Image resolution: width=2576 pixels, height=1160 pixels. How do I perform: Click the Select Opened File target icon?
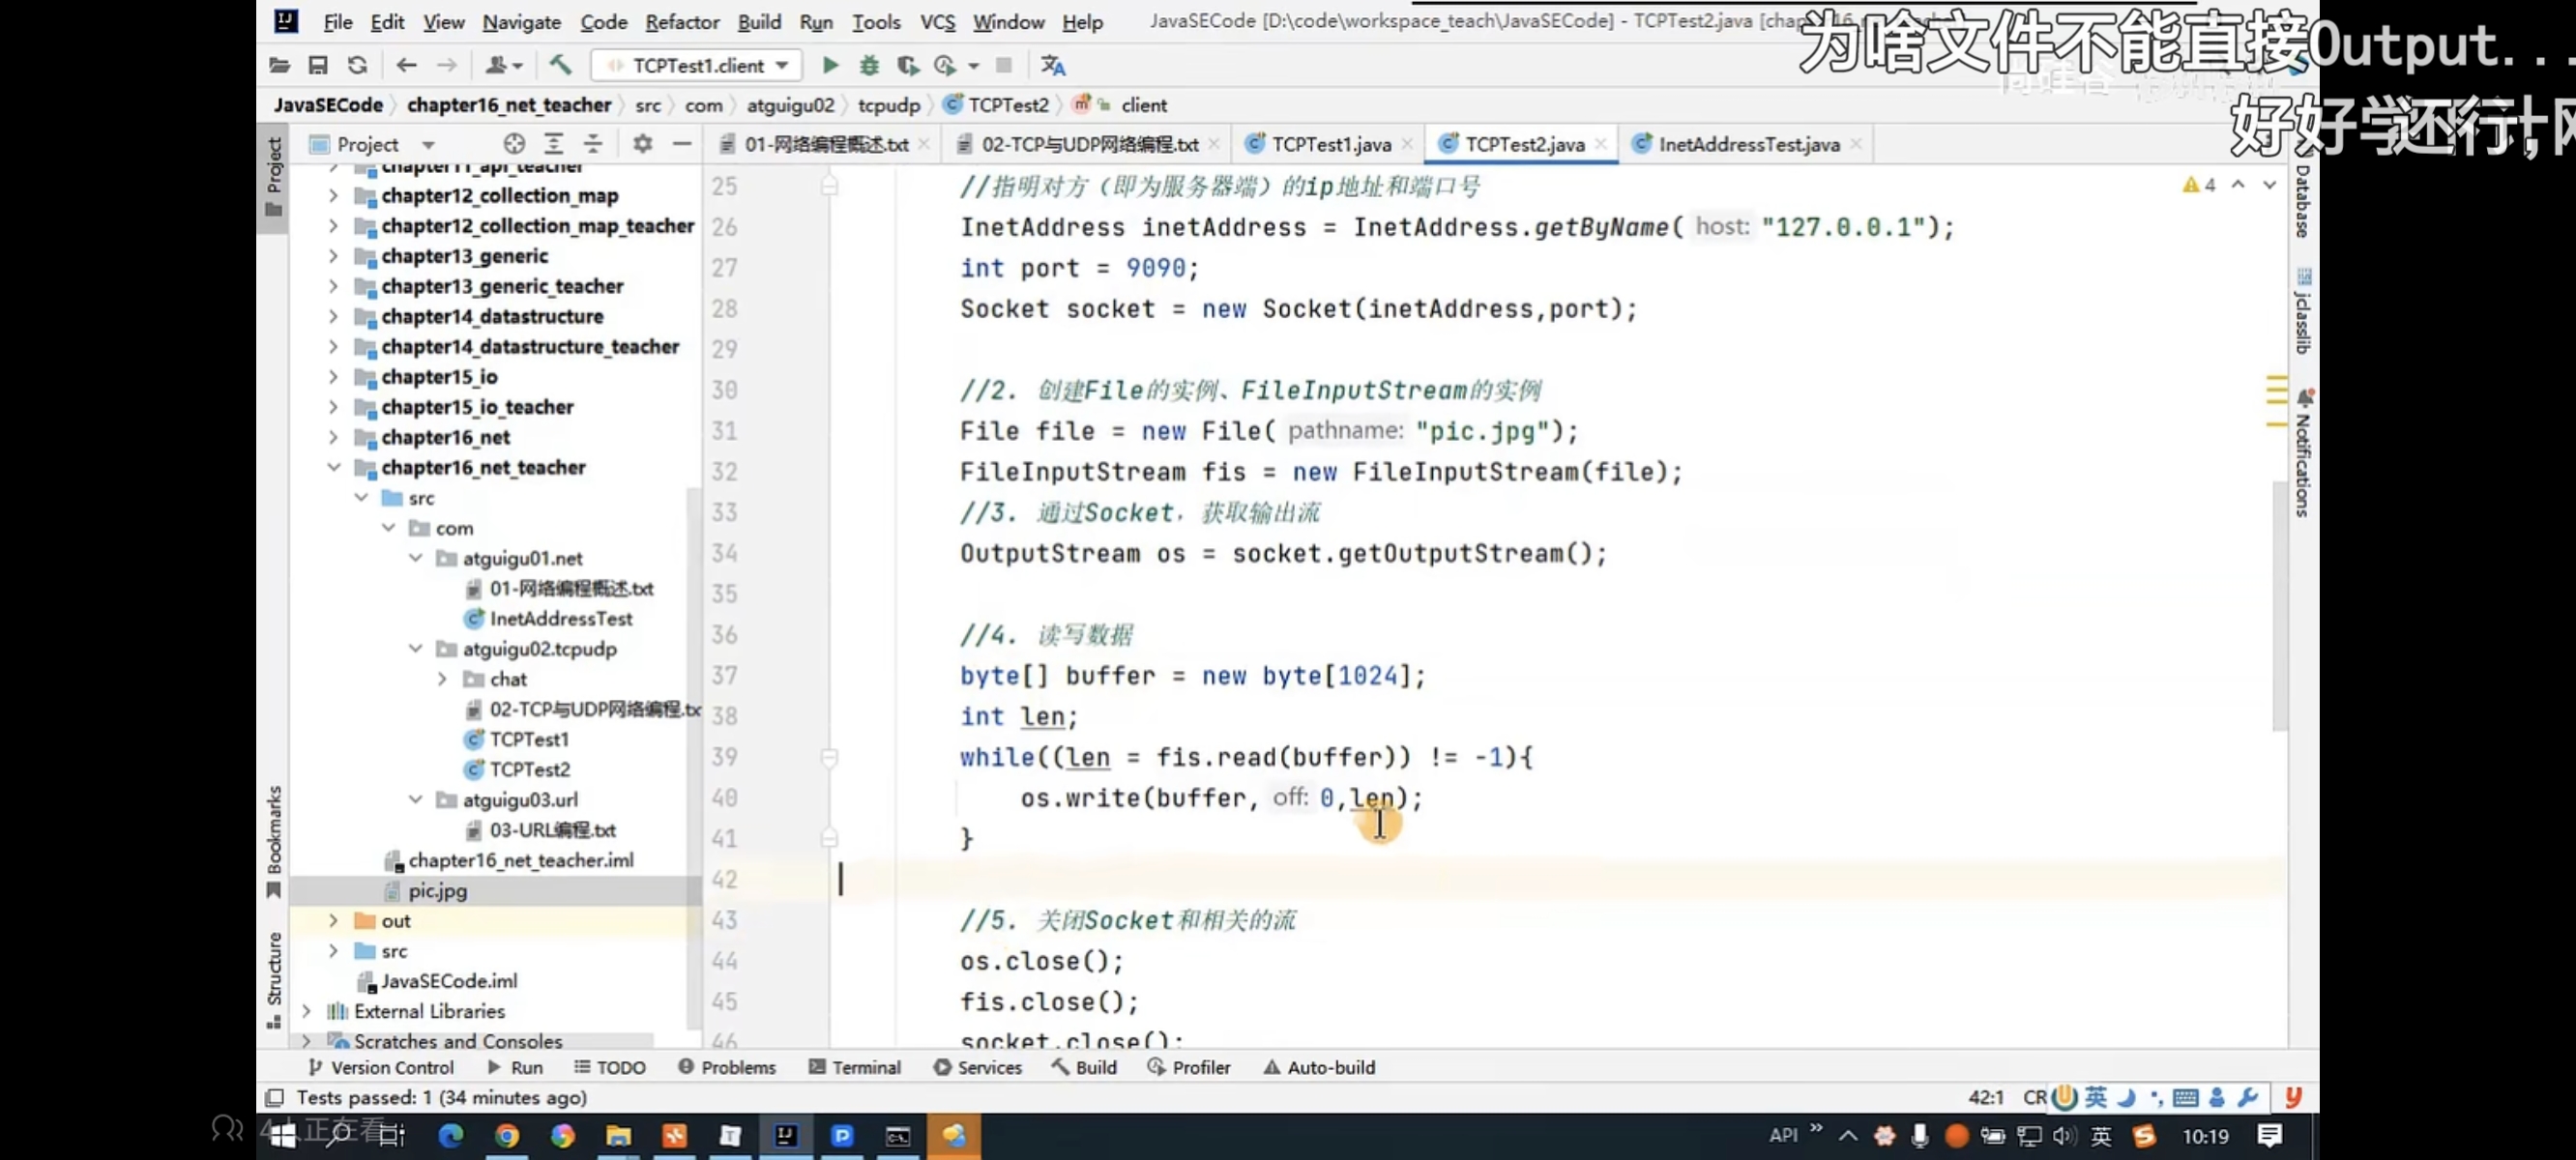[514, 144]
